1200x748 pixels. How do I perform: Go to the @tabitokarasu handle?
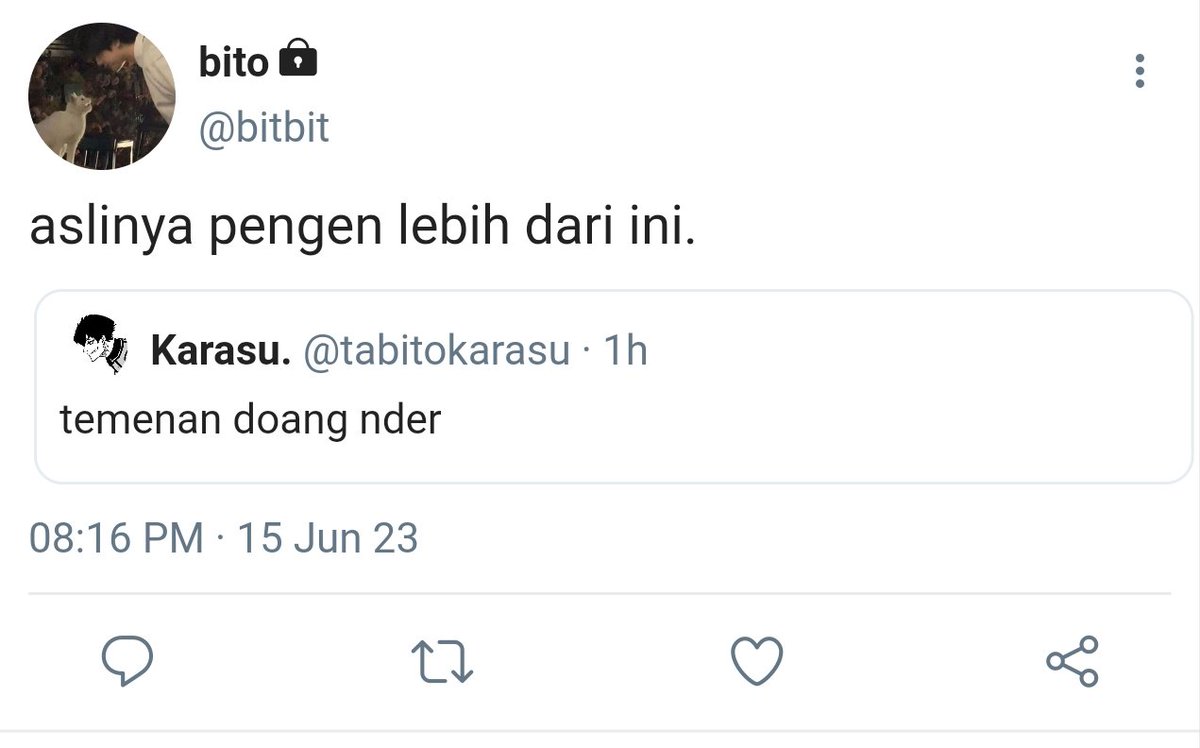[436, 351]
